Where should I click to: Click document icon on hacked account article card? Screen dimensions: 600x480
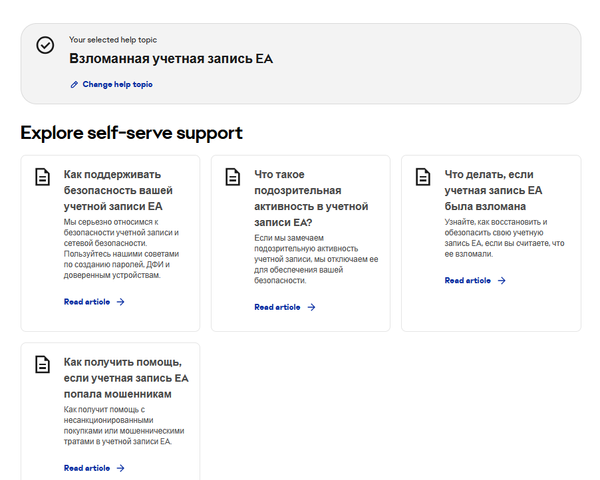[423, 177]
